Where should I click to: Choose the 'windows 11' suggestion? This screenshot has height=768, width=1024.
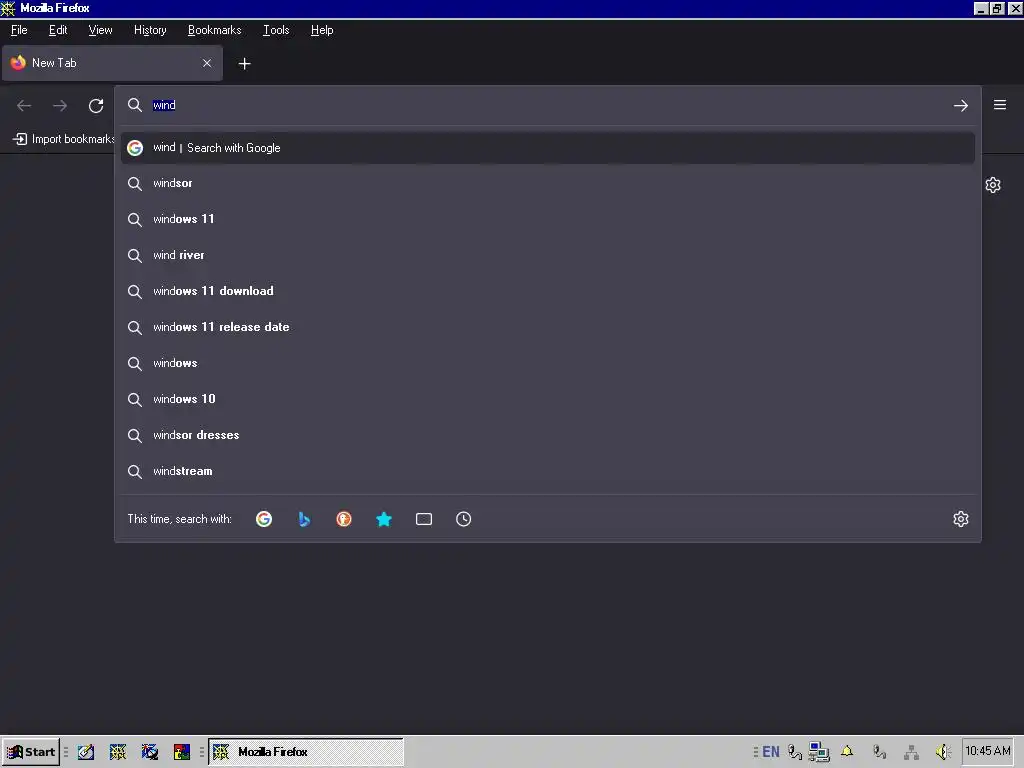coord(547,219)
